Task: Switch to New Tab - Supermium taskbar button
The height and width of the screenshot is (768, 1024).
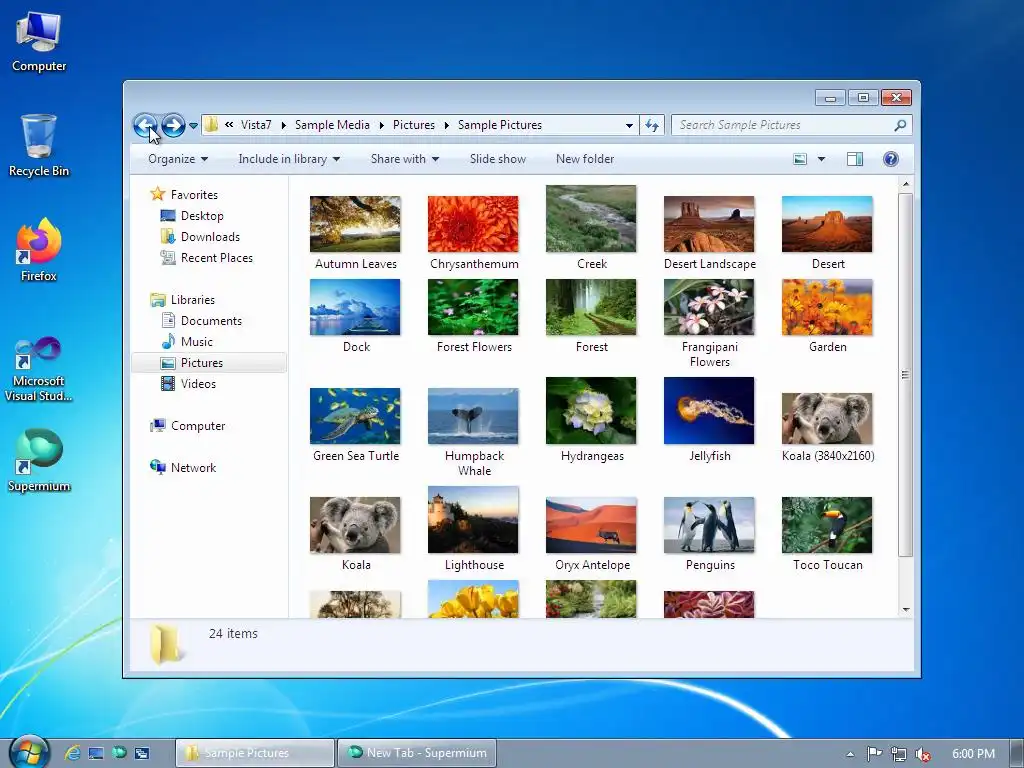Action: (417, 753)
